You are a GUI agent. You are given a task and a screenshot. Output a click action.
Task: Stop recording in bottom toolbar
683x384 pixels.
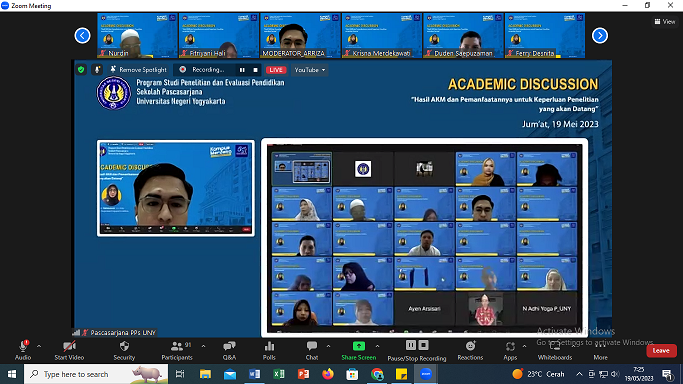[423, 345]
